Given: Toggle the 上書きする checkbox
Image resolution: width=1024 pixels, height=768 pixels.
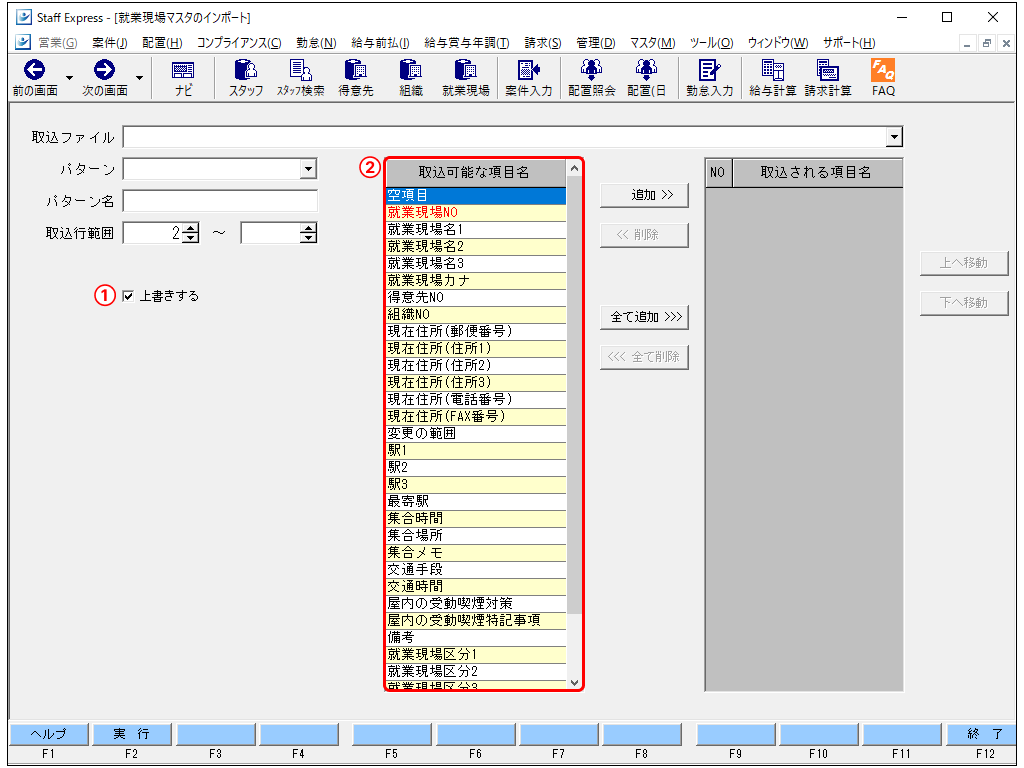Looking at the screenshot, I should click(x=128, y=296).
